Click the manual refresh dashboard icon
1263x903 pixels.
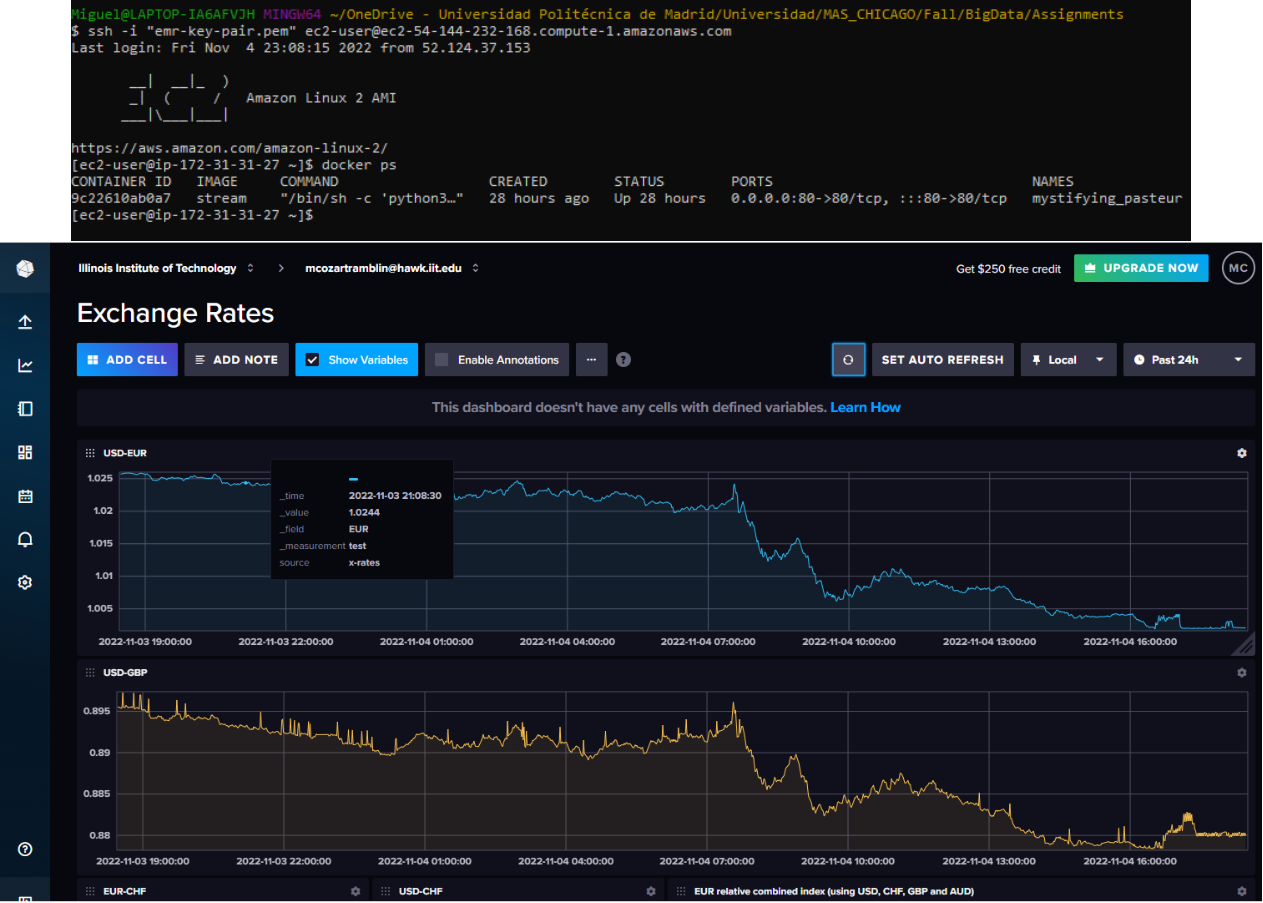[x=848, y=360]
